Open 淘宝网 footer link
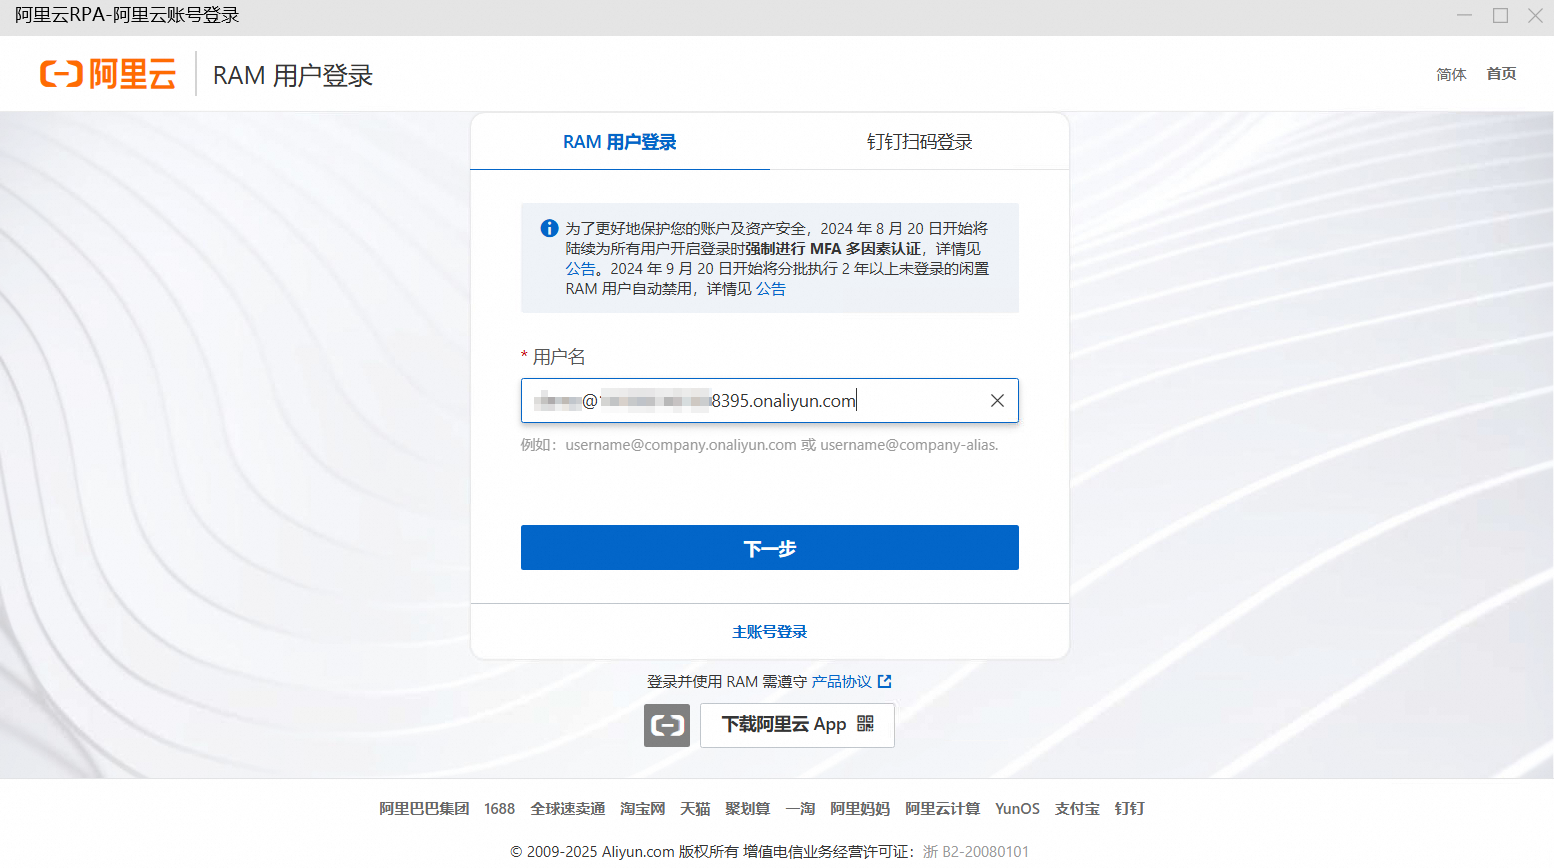The image size is (1554, 868). click(643, 808)
